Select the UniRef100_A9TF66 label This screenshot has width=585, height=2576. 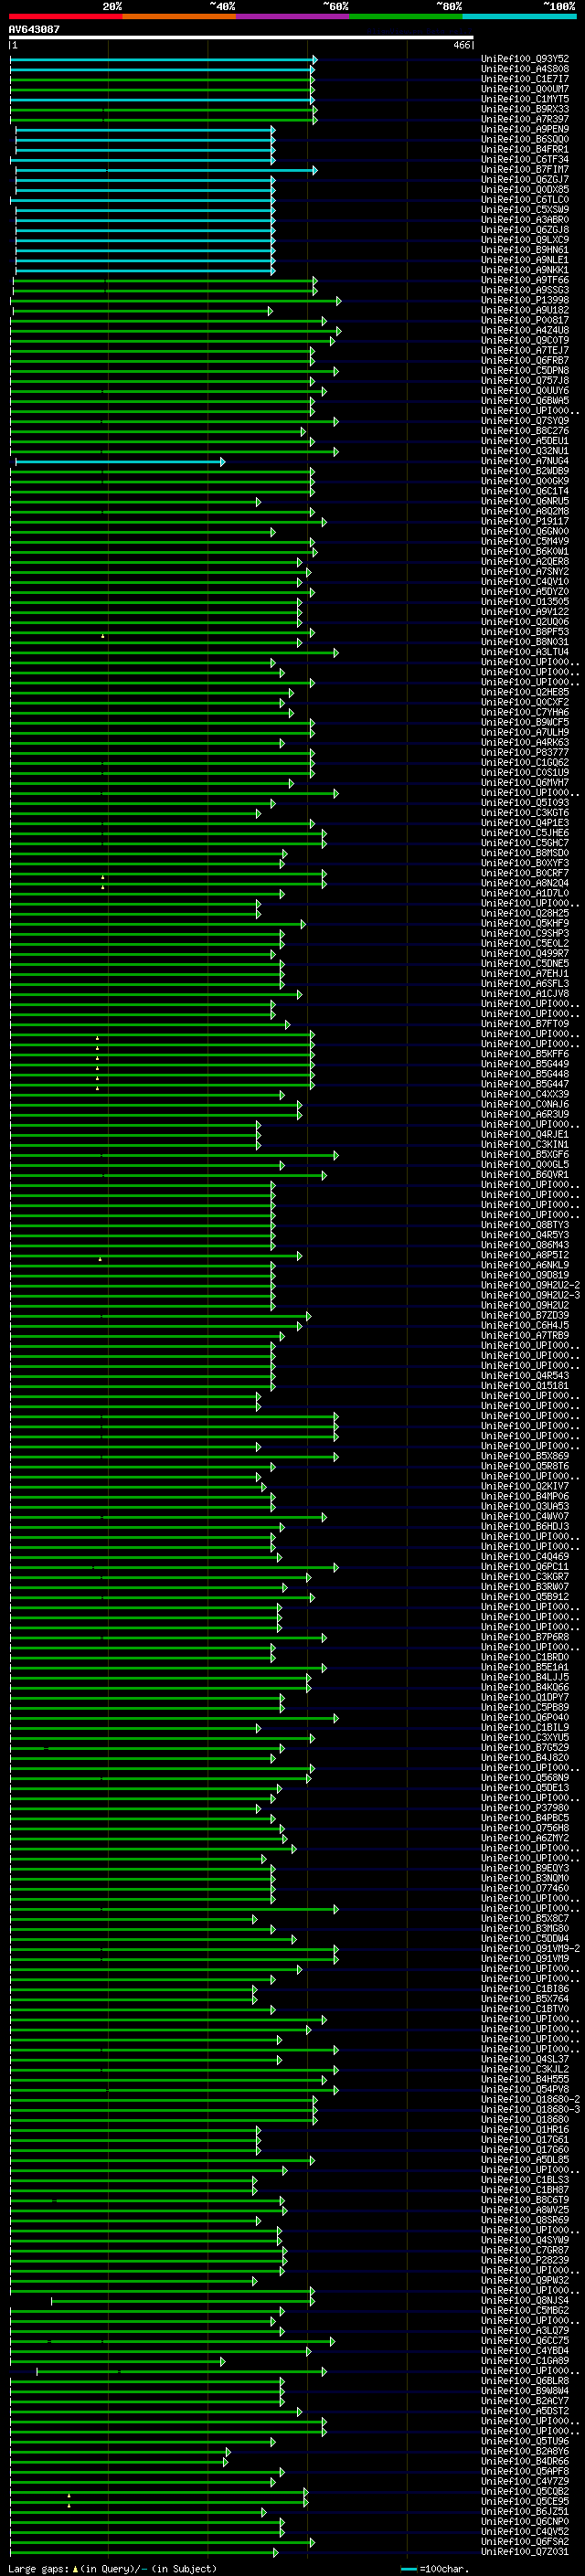pyautogui.click(x=525, y=280)
